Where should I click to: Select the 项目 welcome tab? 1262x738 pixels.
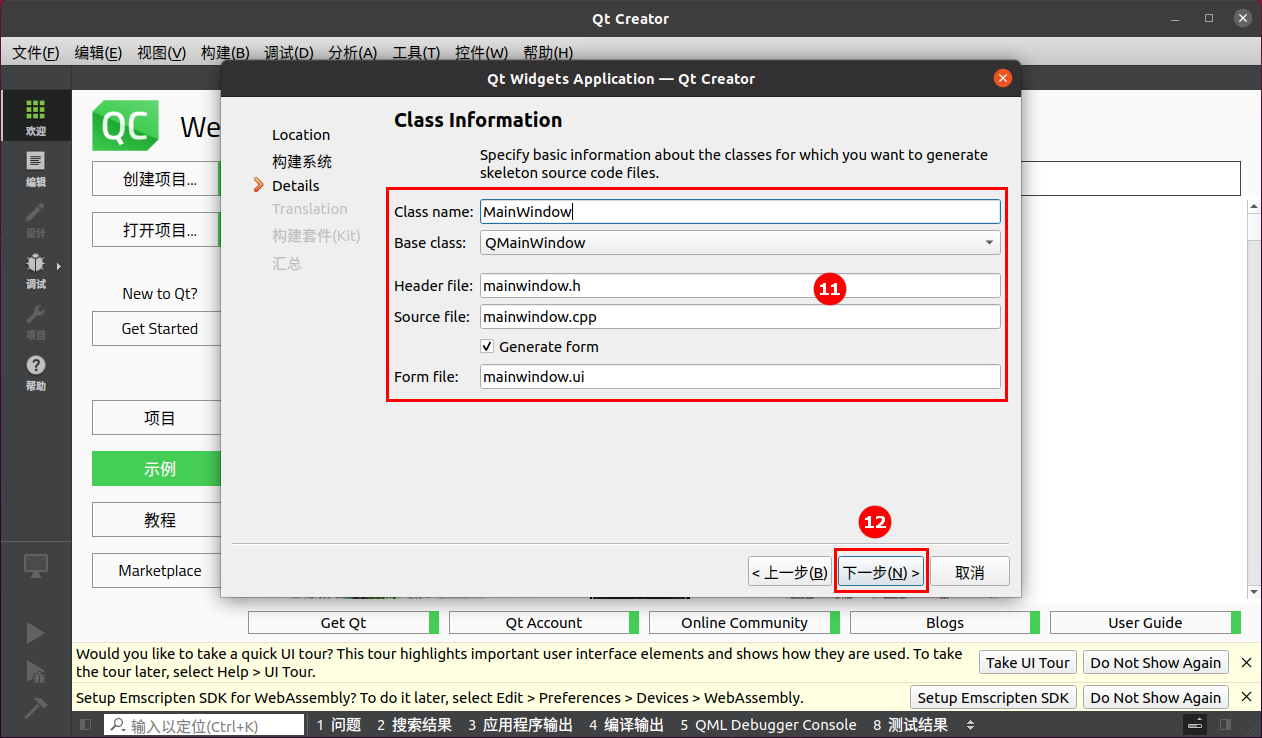[x=159, y=418]
